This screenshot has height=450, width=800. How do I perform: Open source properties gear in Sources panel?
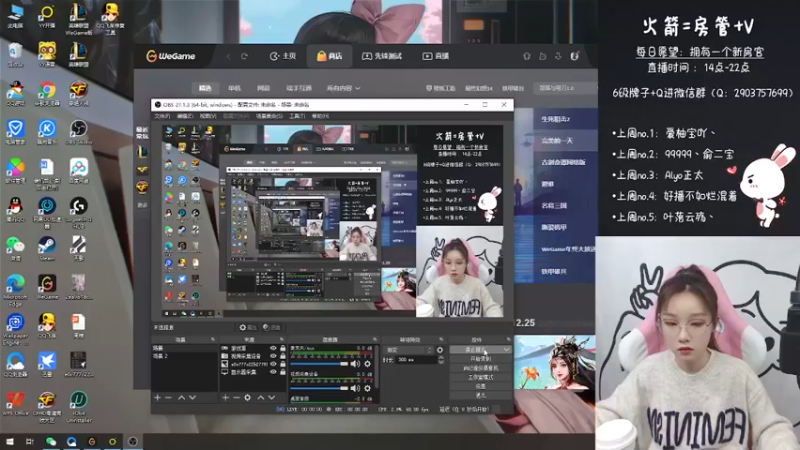247,397
